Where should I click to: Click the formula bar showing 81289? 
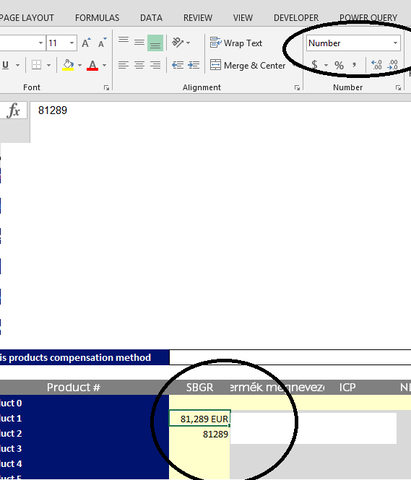pyautogui.click(x=220, y=122)
